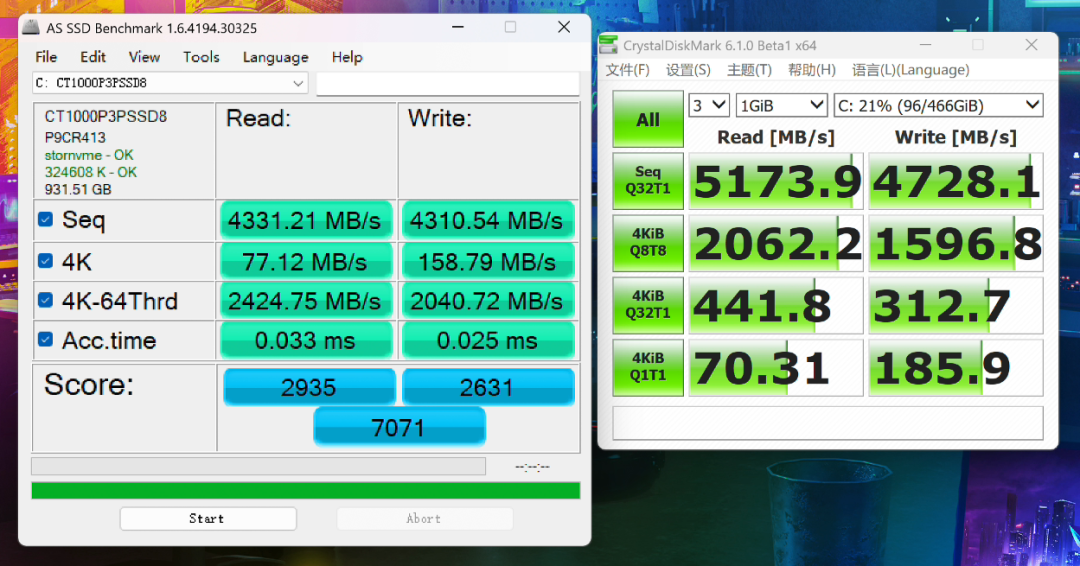The height and width of the screenshot is (566, 1080).
Task: Open the Help menu in AS SSD Benchmark
Action: [347, 57]
